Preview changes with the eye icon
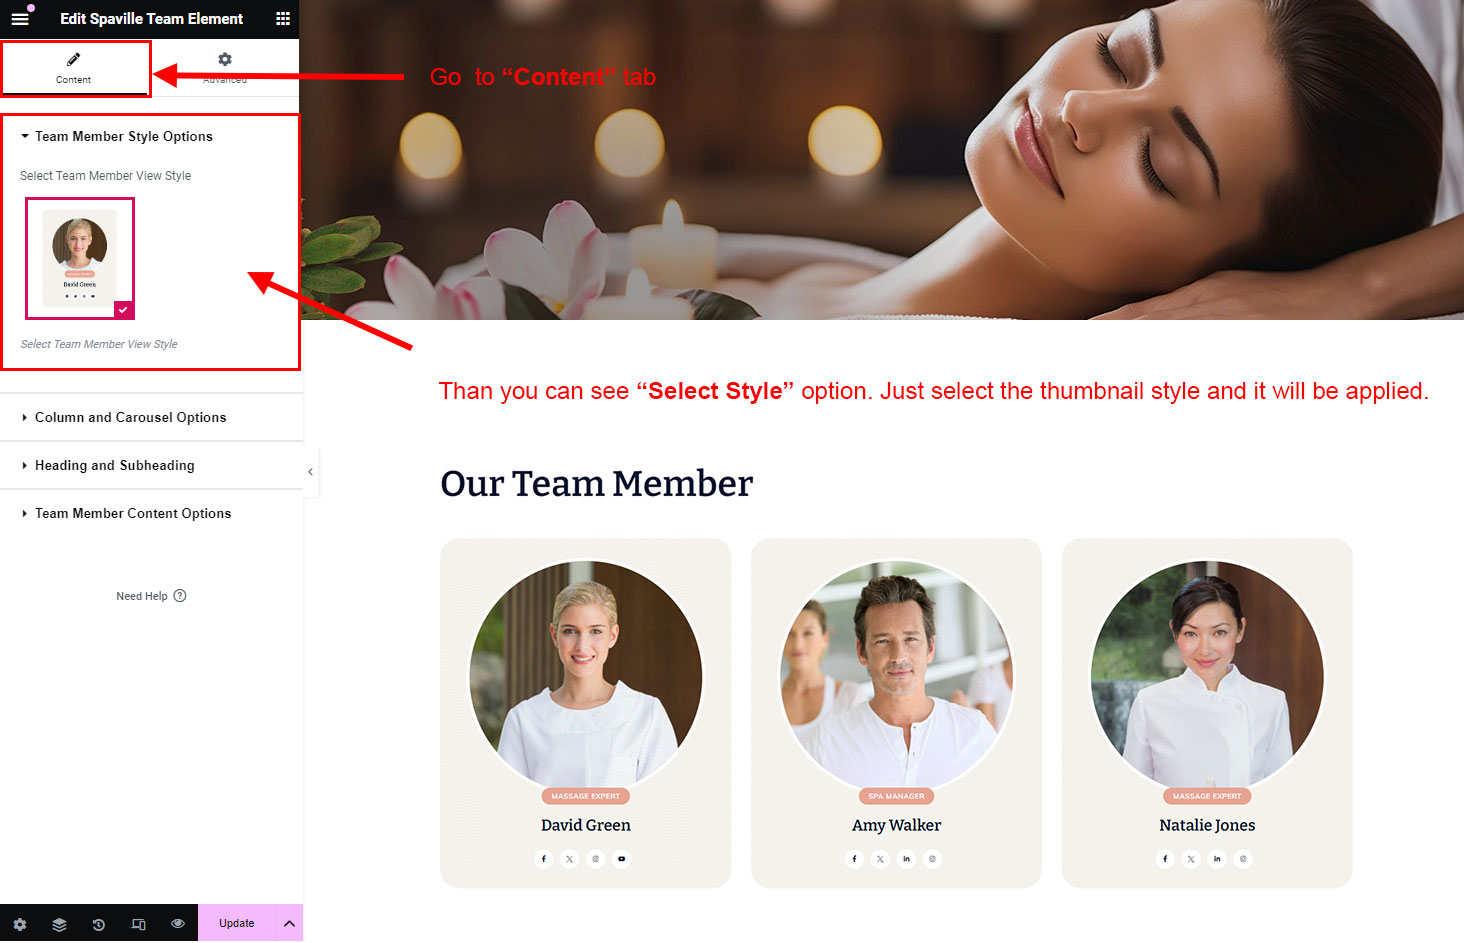Image resolution: width=1464 pixels, height=943 pixels. tap(178, 924)
